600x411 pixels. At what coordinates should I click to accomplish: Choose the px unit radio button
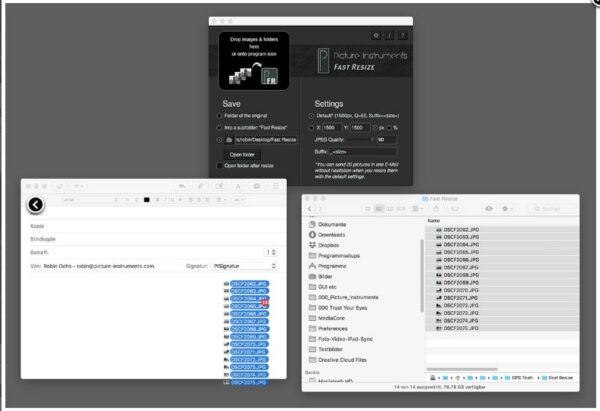[x=375, y=127]
